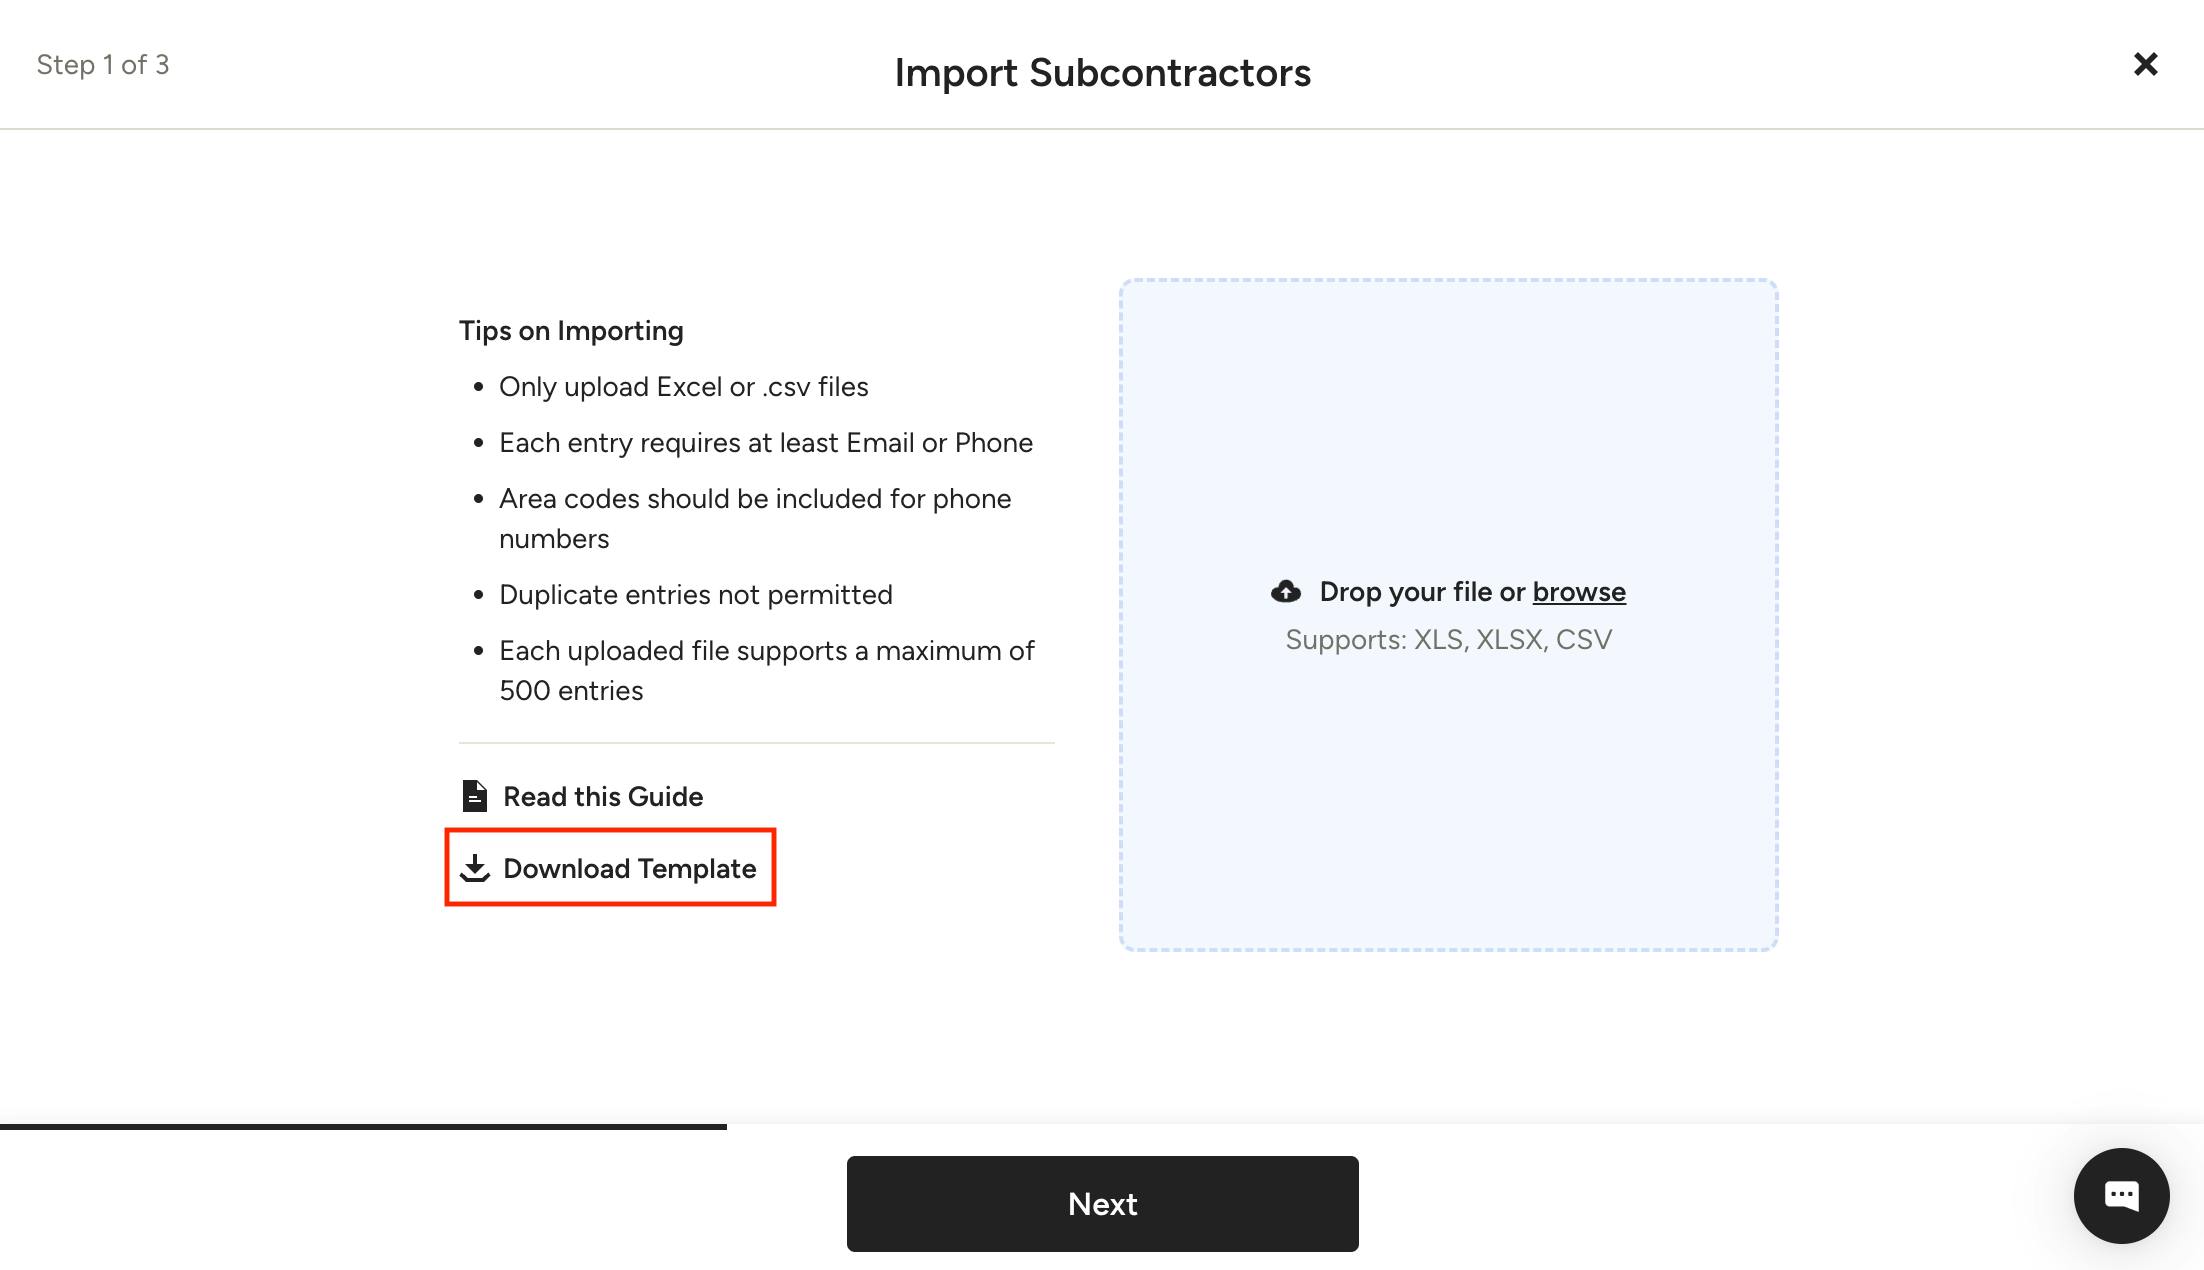Click the Tips on Importing heading
Viewport: 2204px width, 1270px height.
(x=571, y=331)
